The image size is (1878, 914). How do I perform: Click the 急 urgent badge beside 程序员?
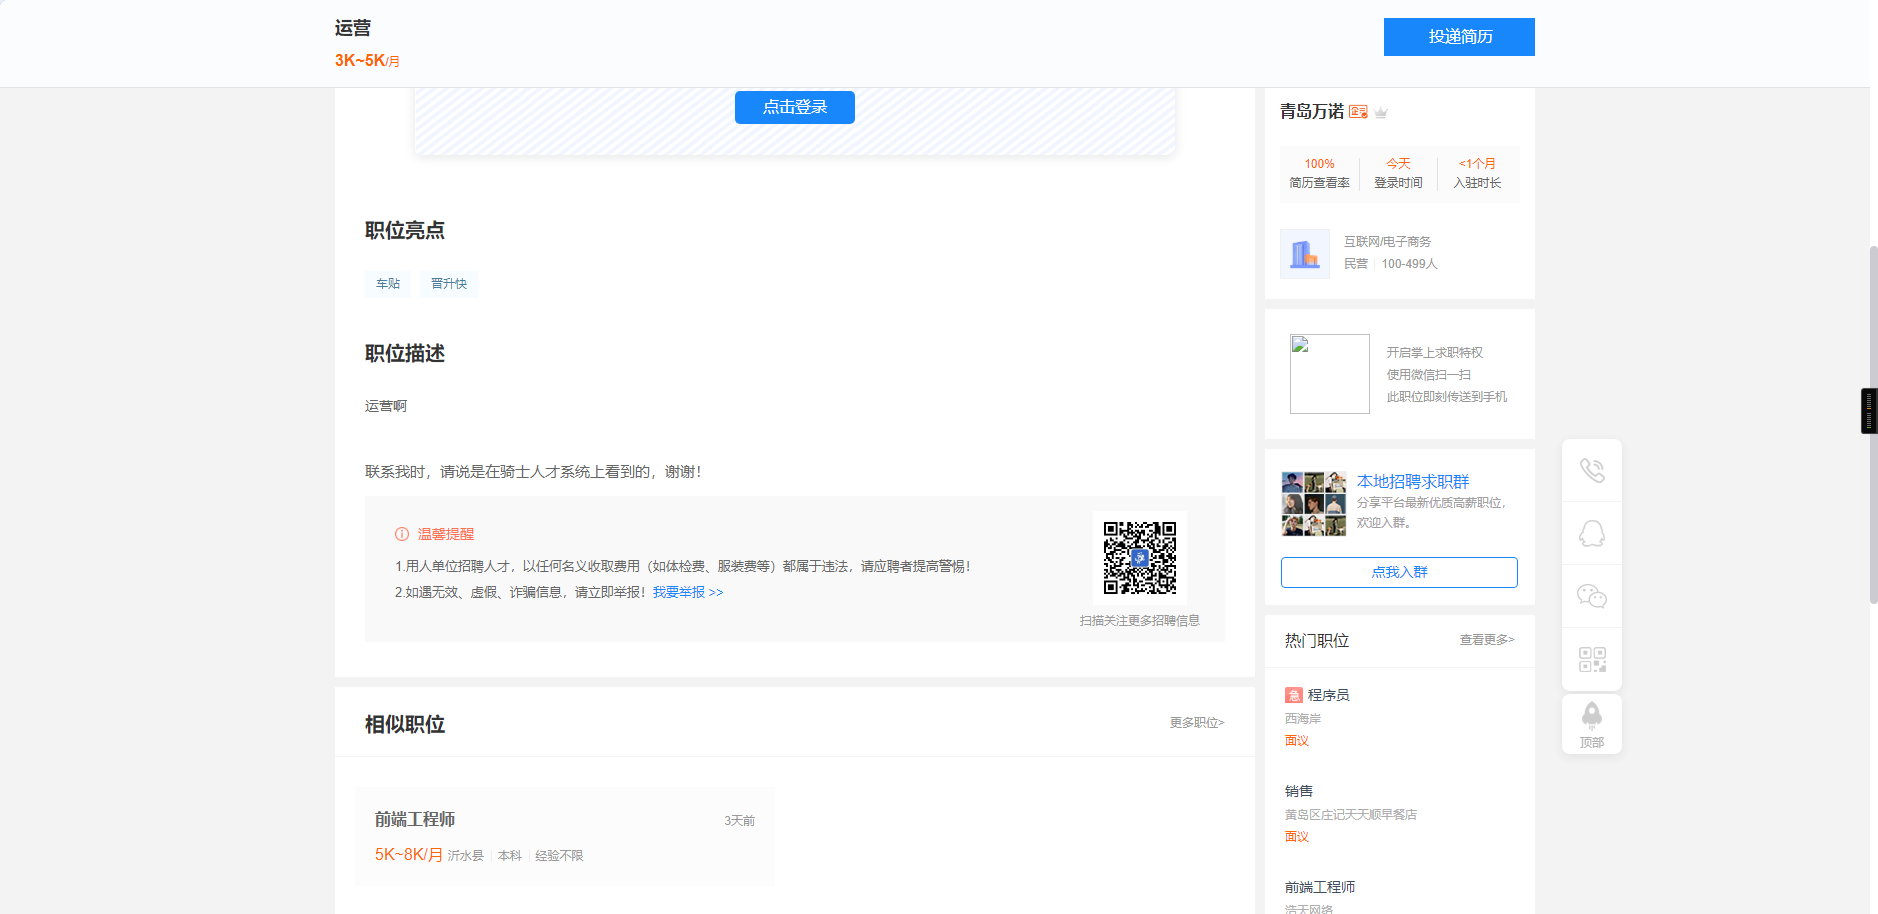1293,694
